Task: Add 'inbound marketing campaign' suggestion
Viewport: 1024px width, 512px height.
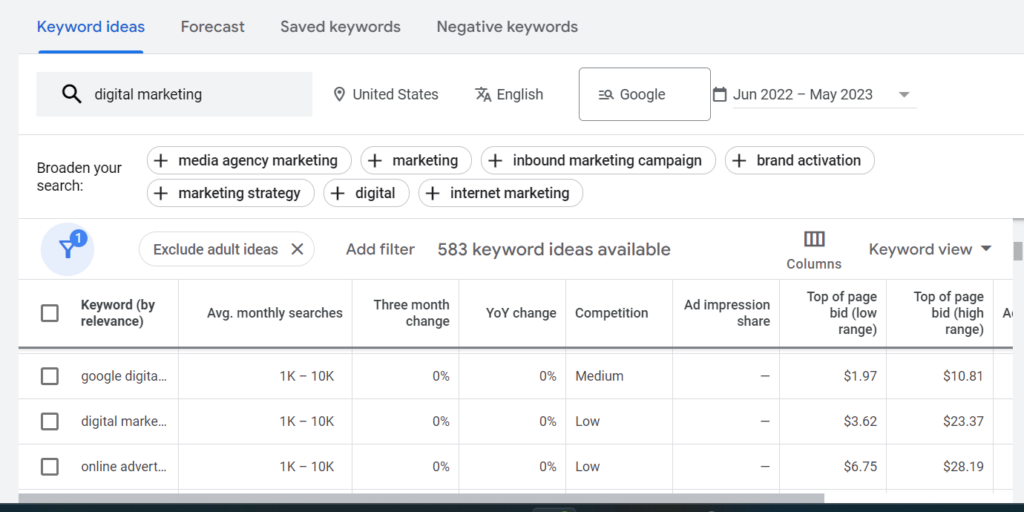Action: pyautogui.click(x=598, y=161)
